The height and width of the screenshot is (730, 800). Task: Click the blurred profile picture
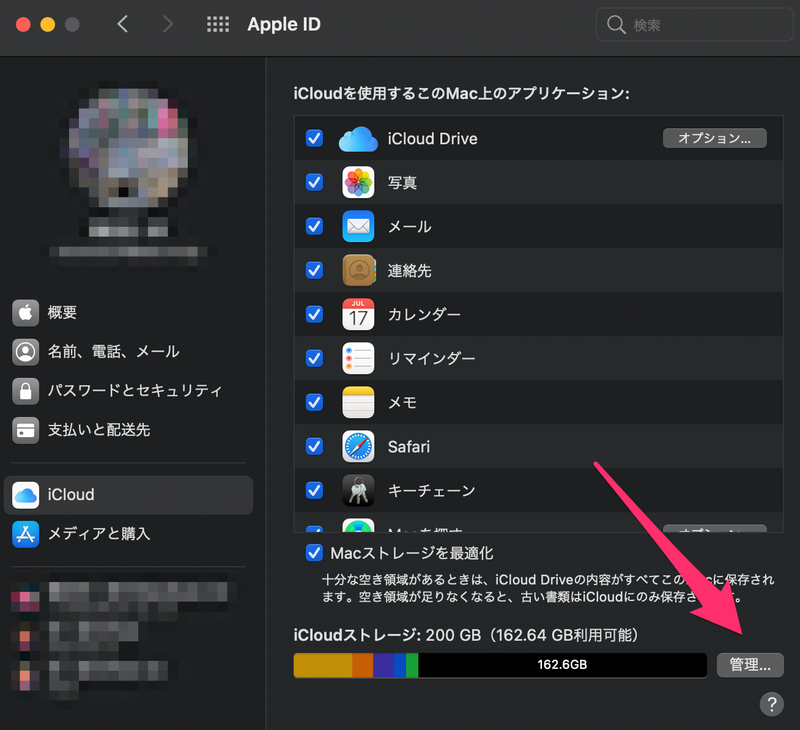click(128, 148)
